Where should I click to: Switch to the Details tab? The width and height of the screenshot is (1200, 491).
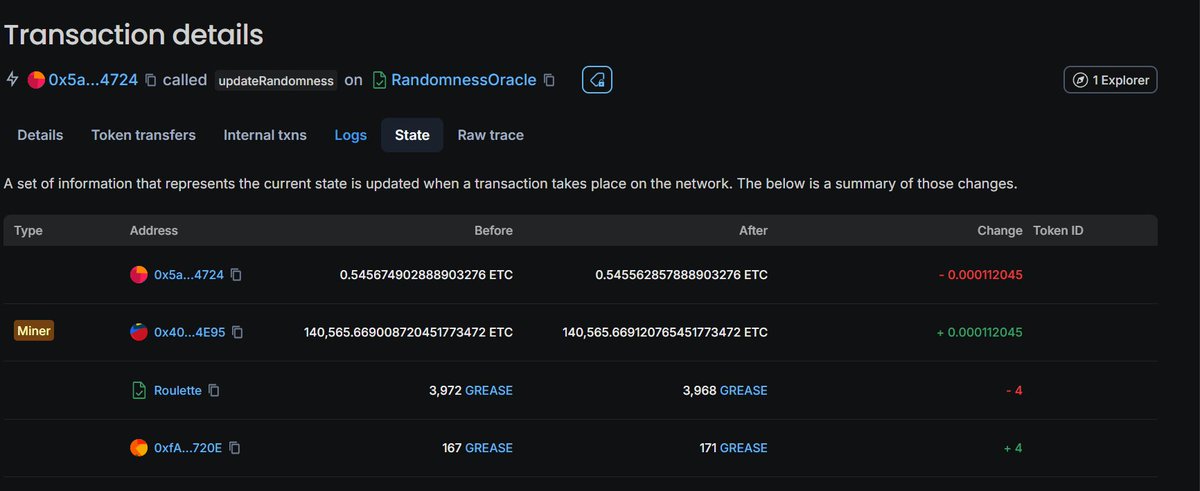[40, 135]
